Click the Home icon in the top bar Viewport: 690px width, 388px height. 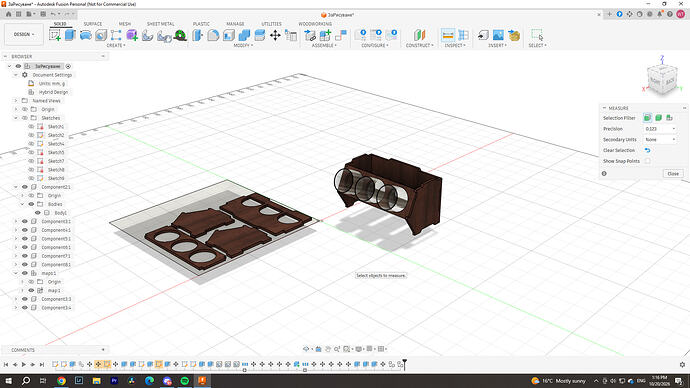[8, 14]
